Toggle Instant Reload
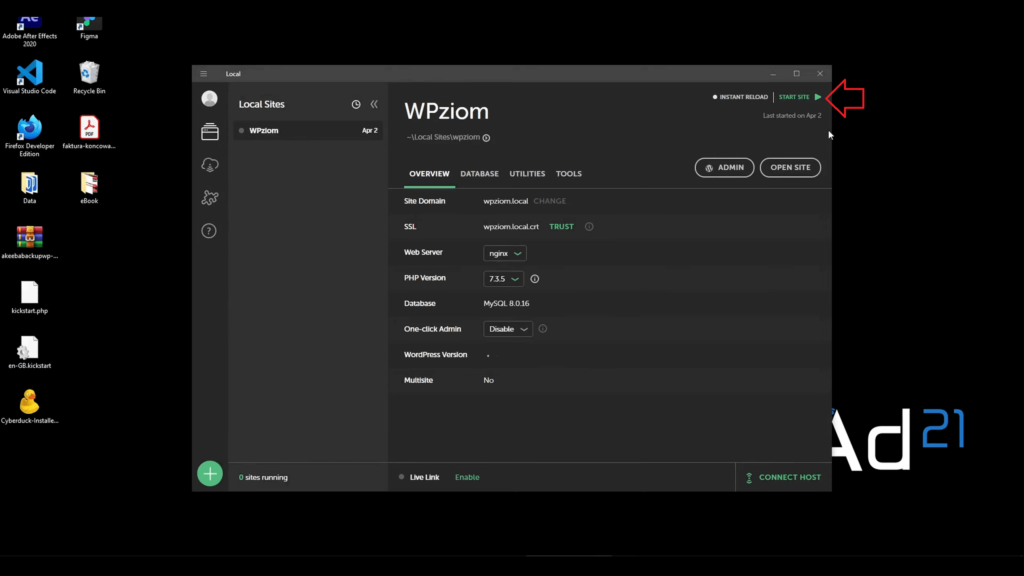Viewport: 1024px width, 576px height. (740, 97)
